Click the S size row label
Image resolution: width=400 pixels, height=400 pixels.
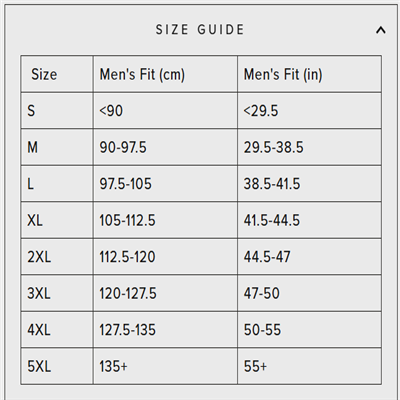pyautogui.click(x=31, y=111)
